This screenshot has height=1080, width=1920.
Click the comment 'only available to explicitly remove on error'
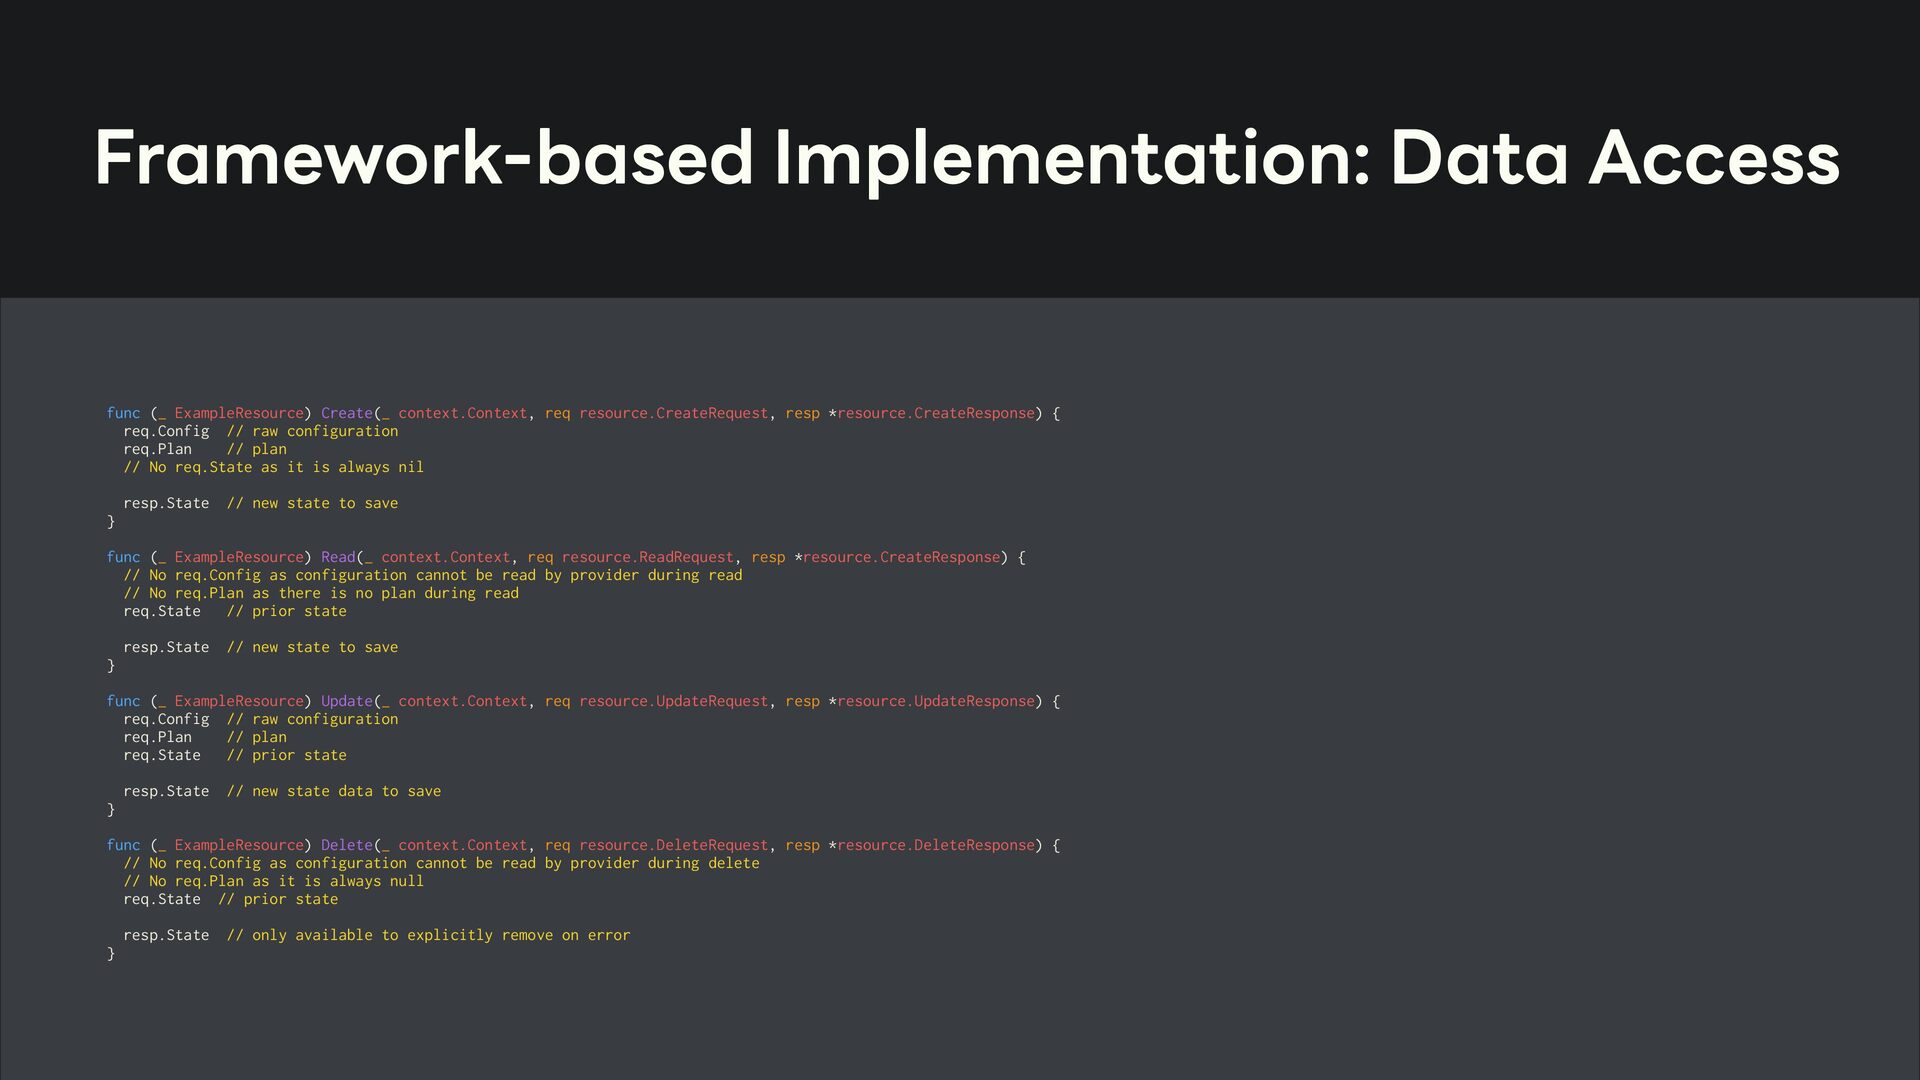pyautogui.click(x=428, y=935)
